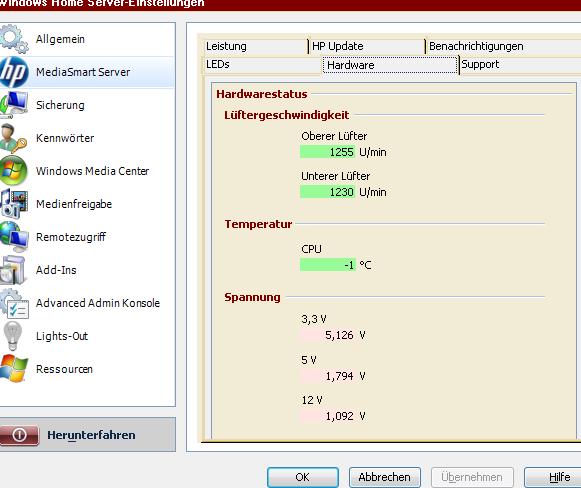Click the Abbrechen button
Image resolution: width=581 pixels, height=488 pixels.
(385, 477)
